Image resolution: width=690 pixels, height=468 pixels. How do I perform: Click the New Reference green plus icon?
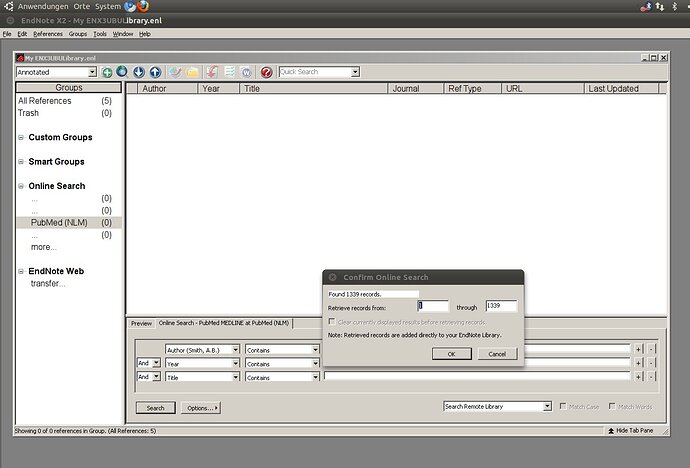(106, 72)
